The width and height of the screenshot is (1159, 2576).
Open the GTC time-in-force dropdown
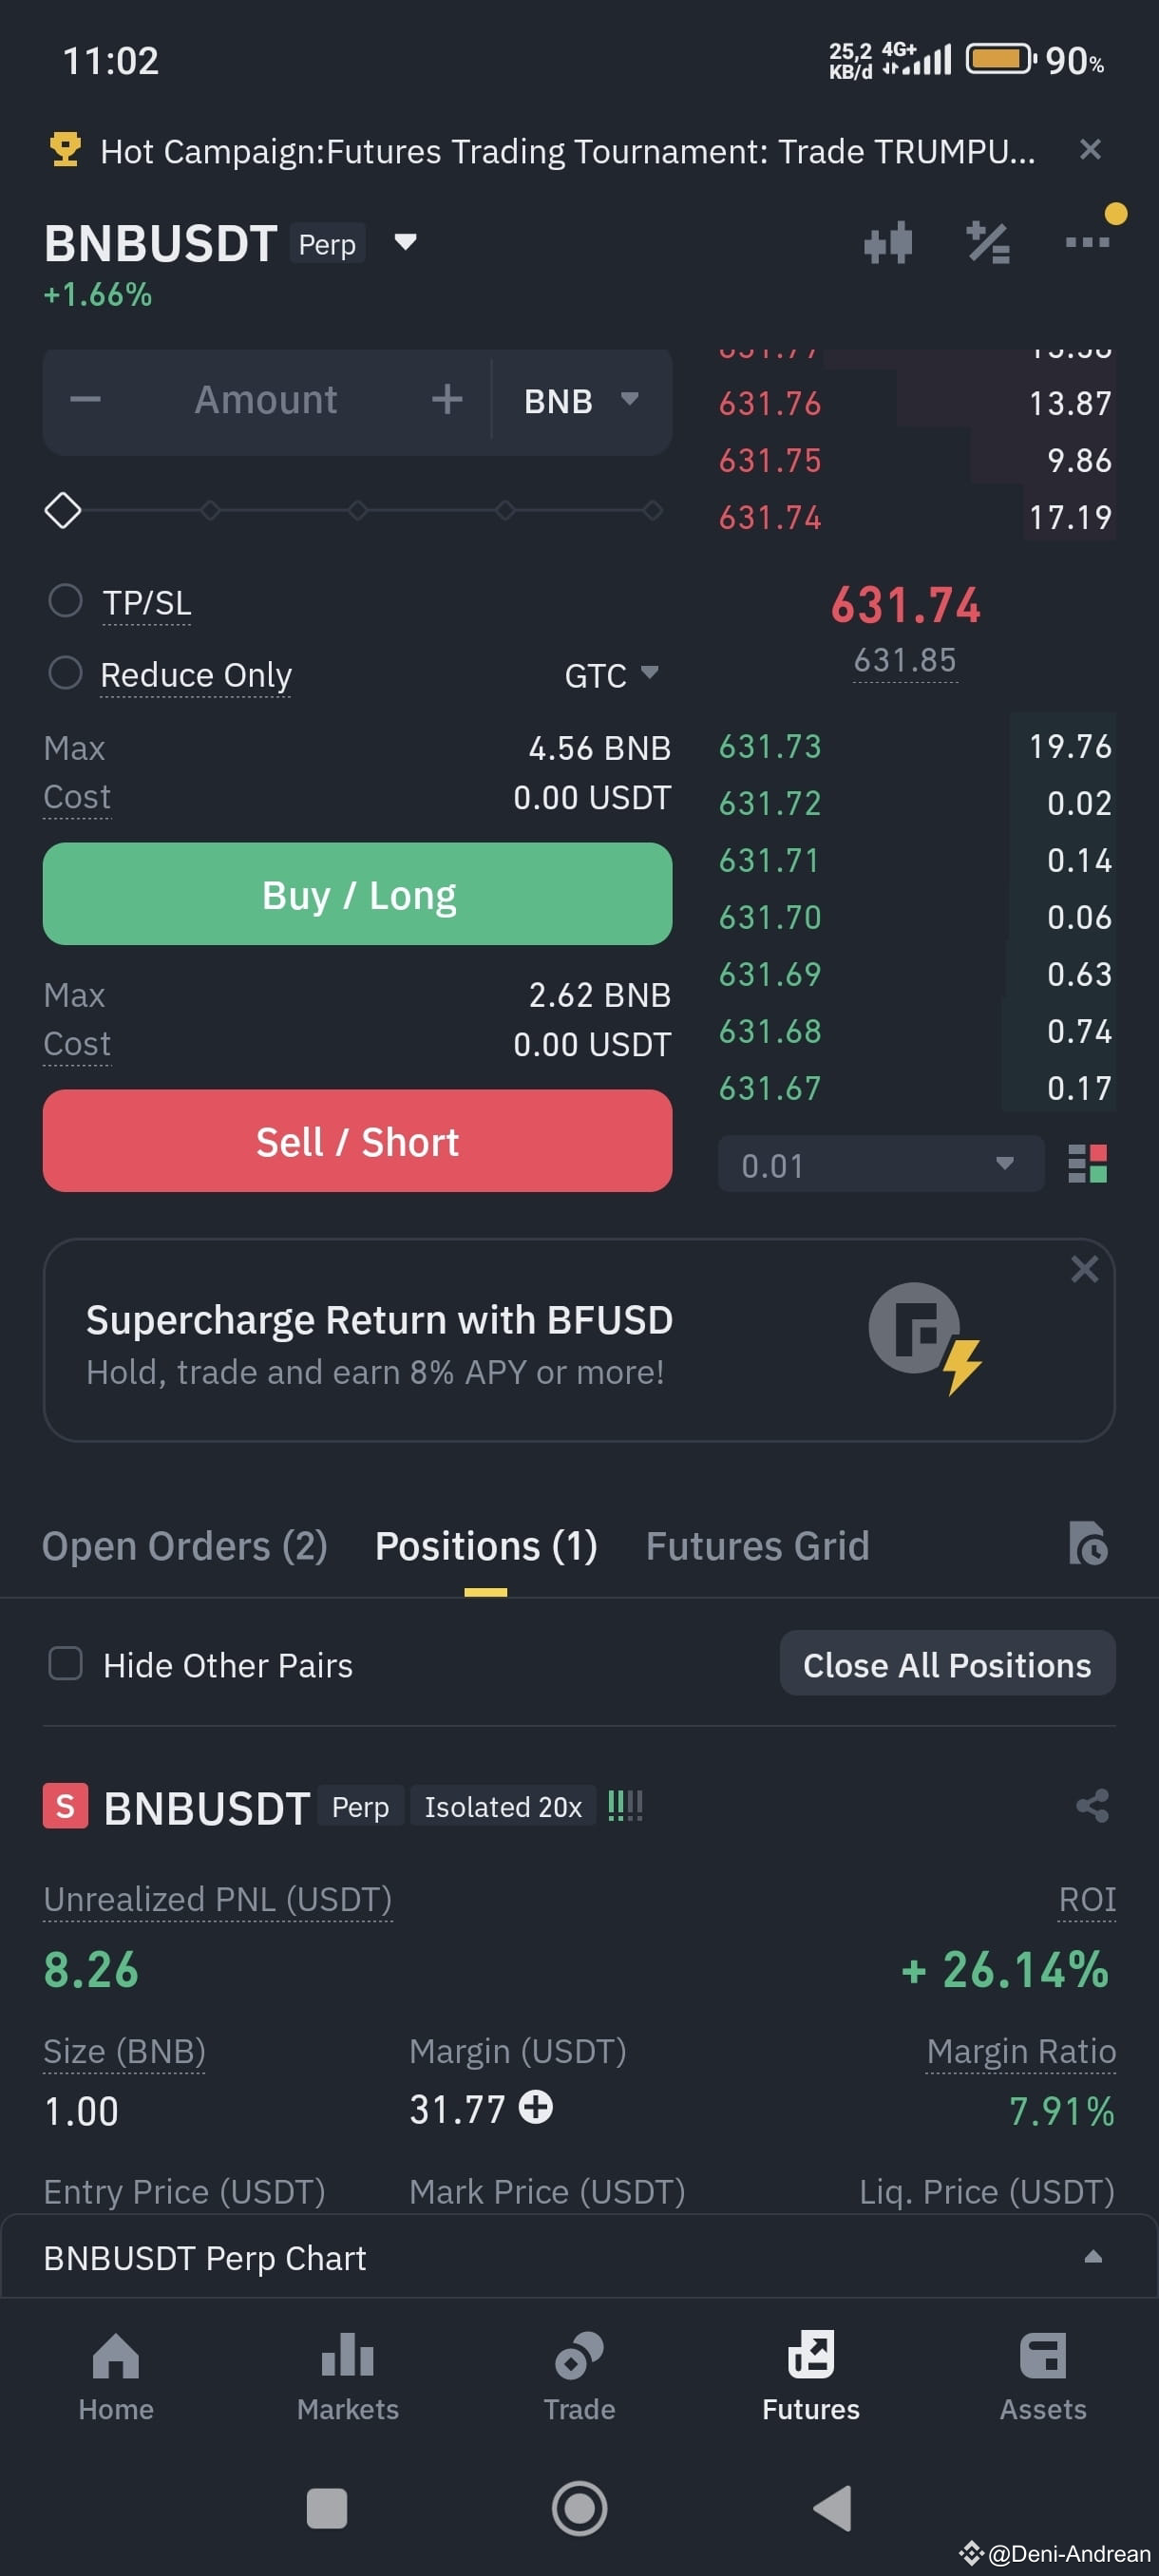click(611, 675)
